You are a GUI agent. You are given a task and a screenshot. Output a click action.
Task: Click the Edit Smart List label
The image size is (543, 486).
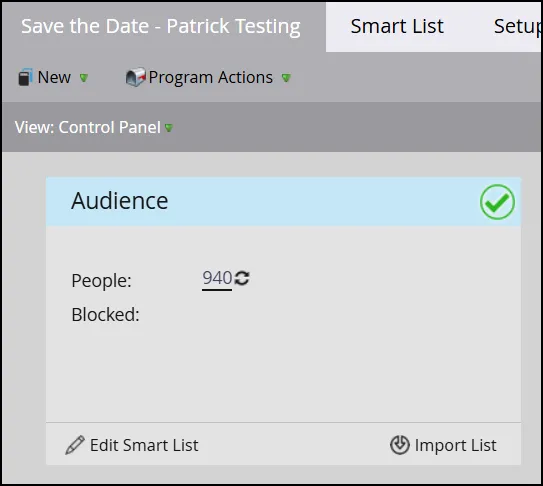point(144,445)
